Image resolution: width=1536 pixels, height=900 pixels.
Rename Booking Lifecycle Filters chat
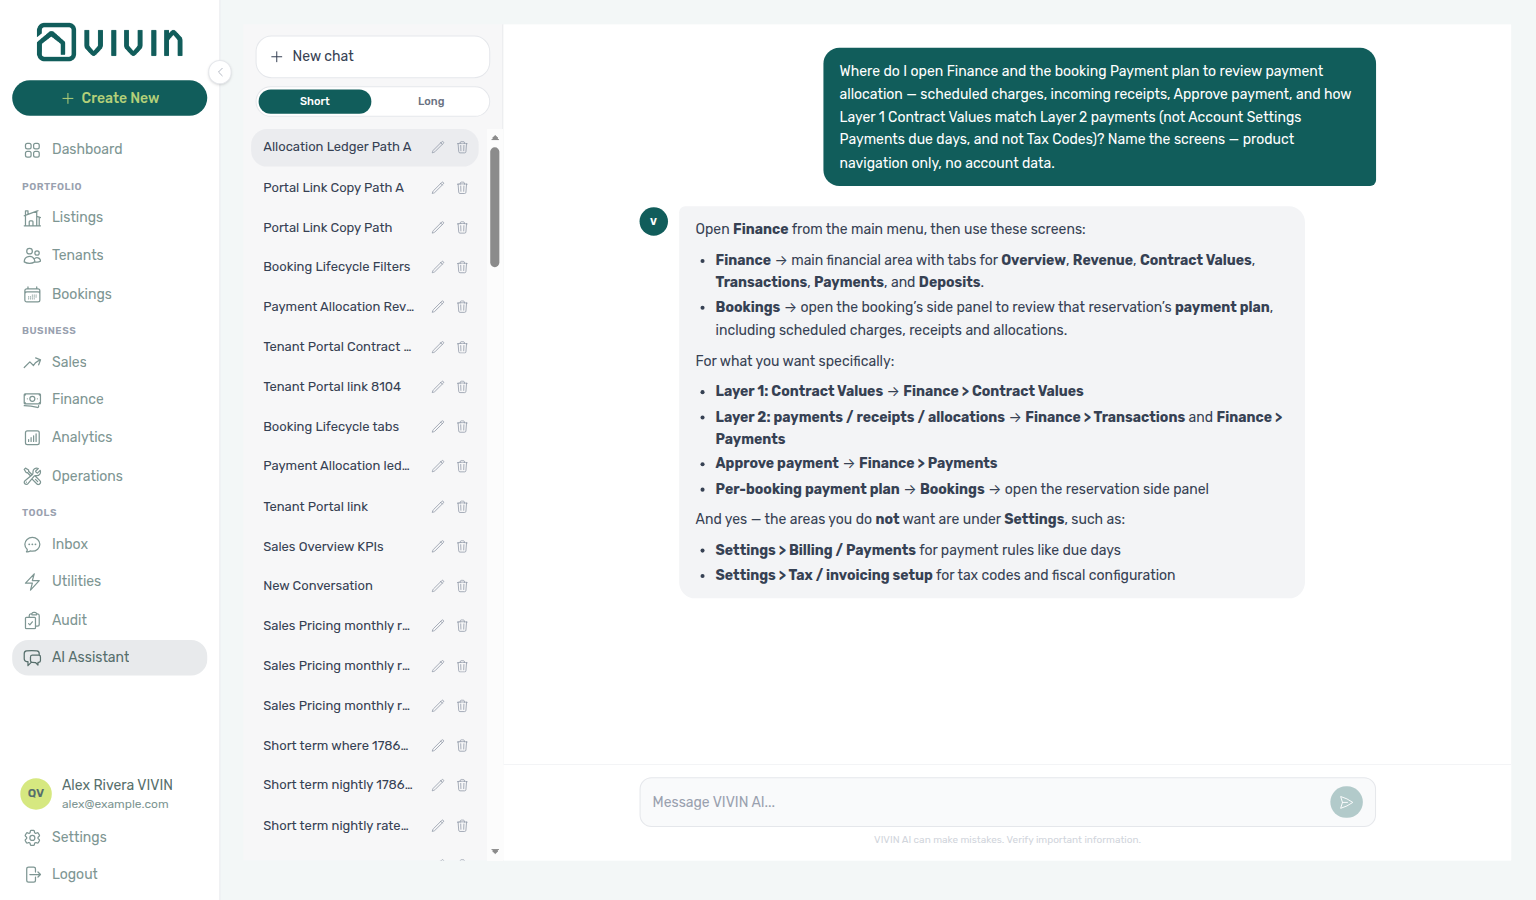pos(437,267)
